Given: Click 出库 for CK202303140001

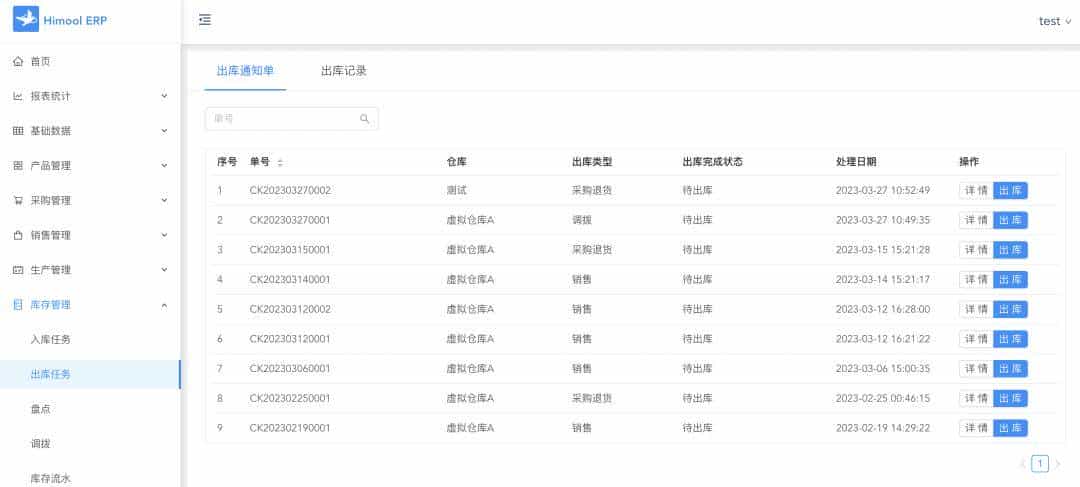Looking at the screenshot, I should tap(1010, 280).
